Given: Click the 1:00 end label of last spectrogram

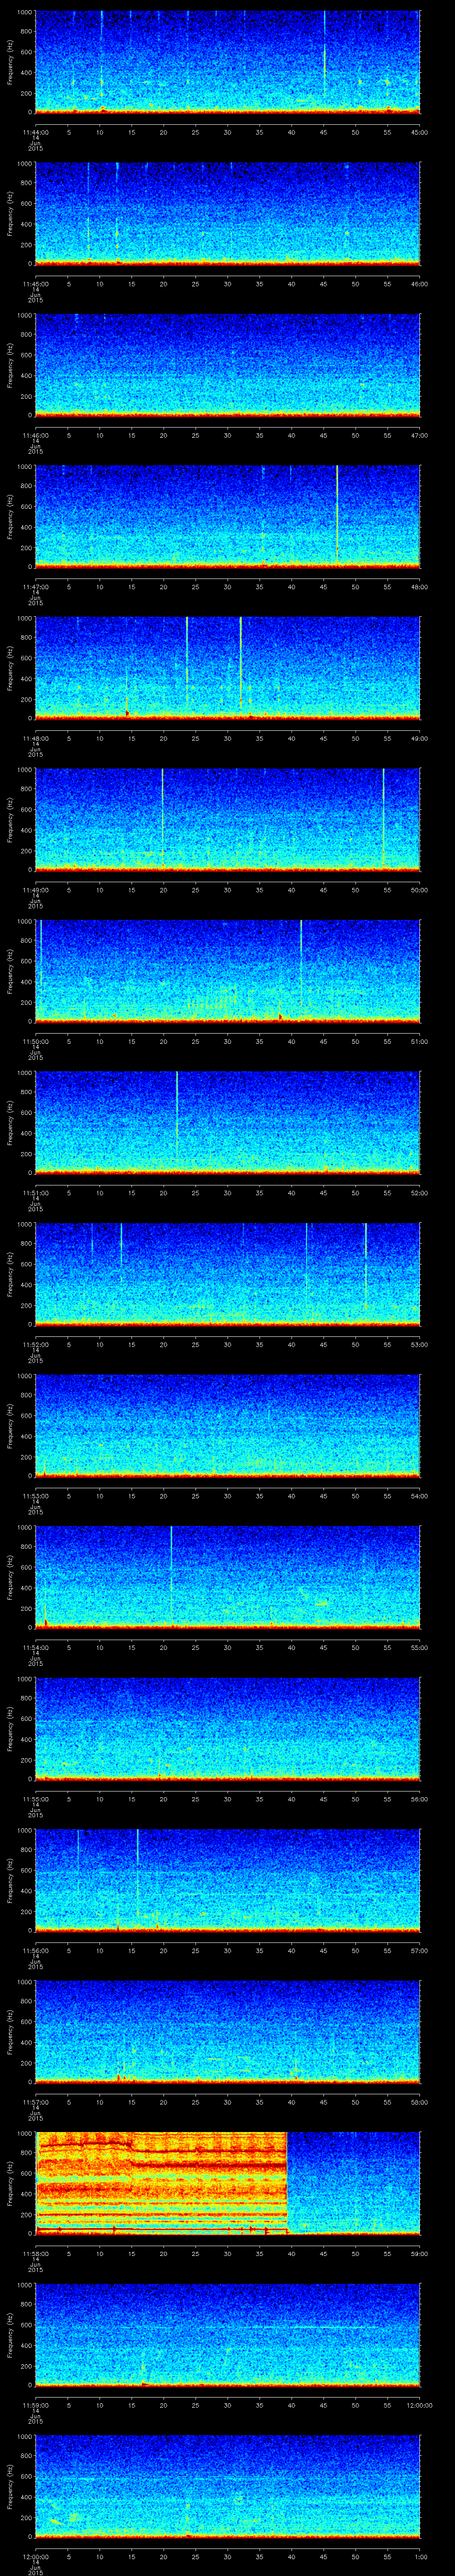Looking at the screenshot, I should 420,2556.
